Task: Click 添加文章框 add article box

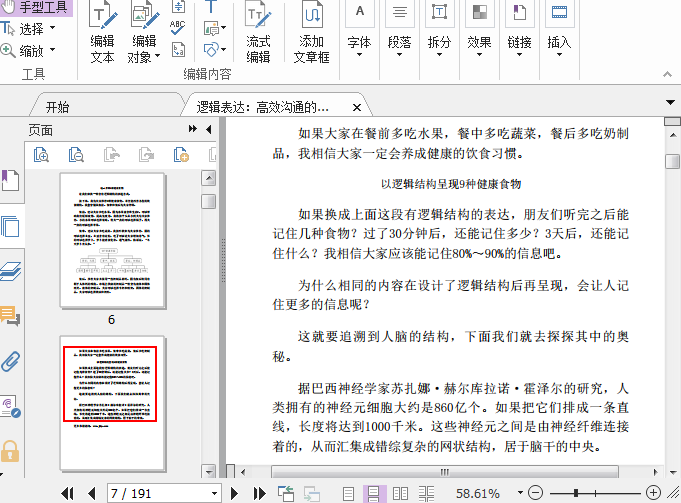Action: [x=311, y=33]
